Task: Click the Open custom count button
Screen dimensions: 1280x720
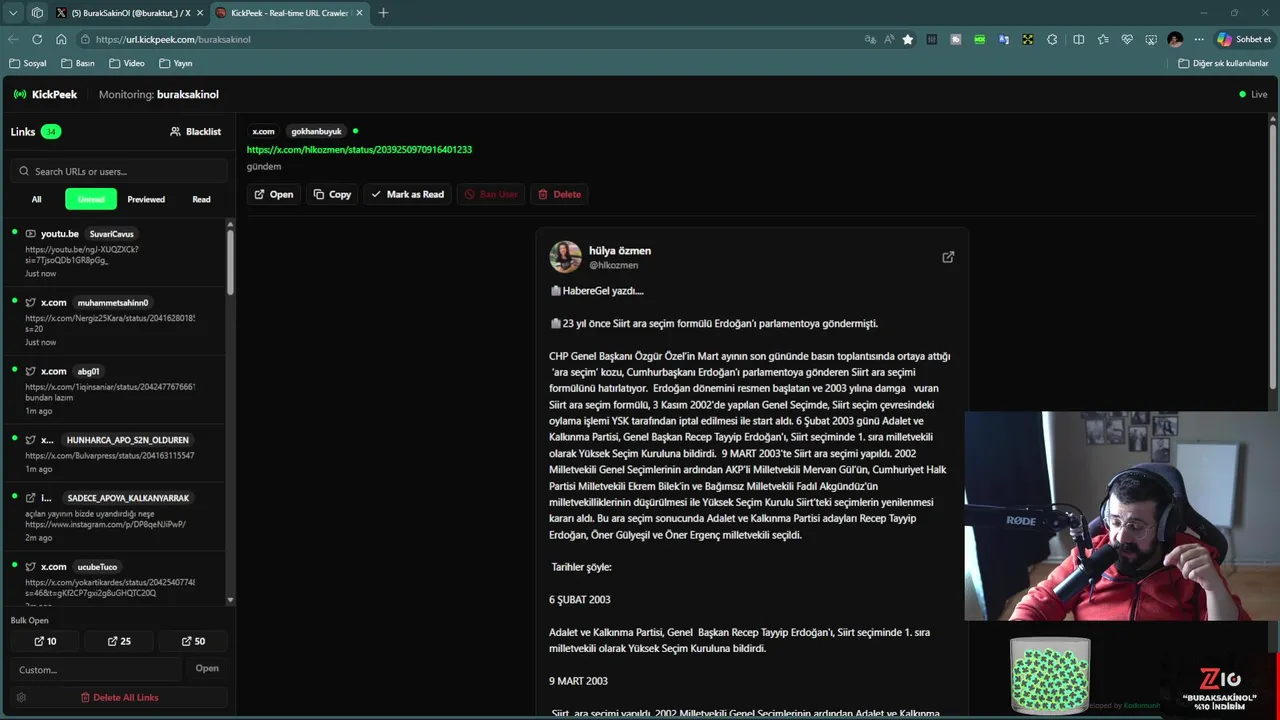Action: (x=207, y=668)
